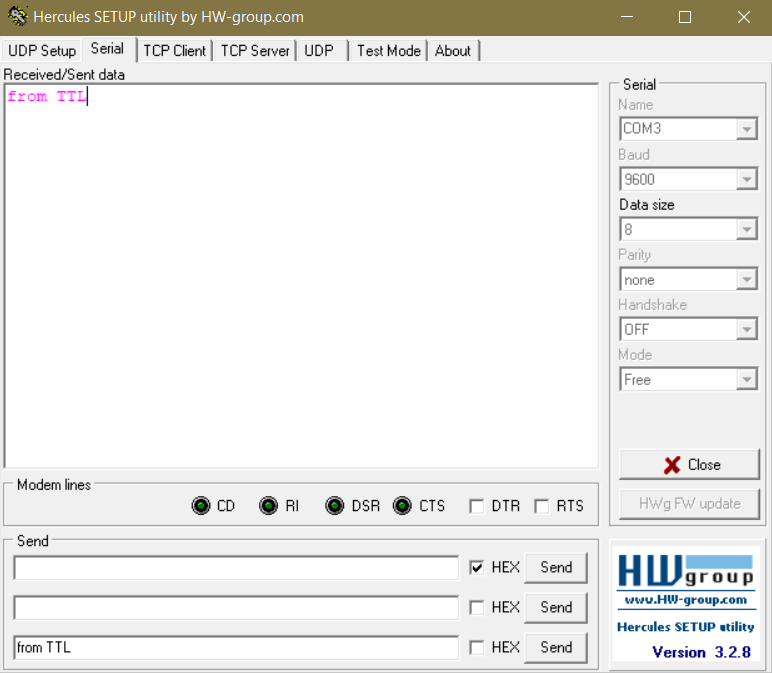Click Close to close the serial port

coord(689,464)
